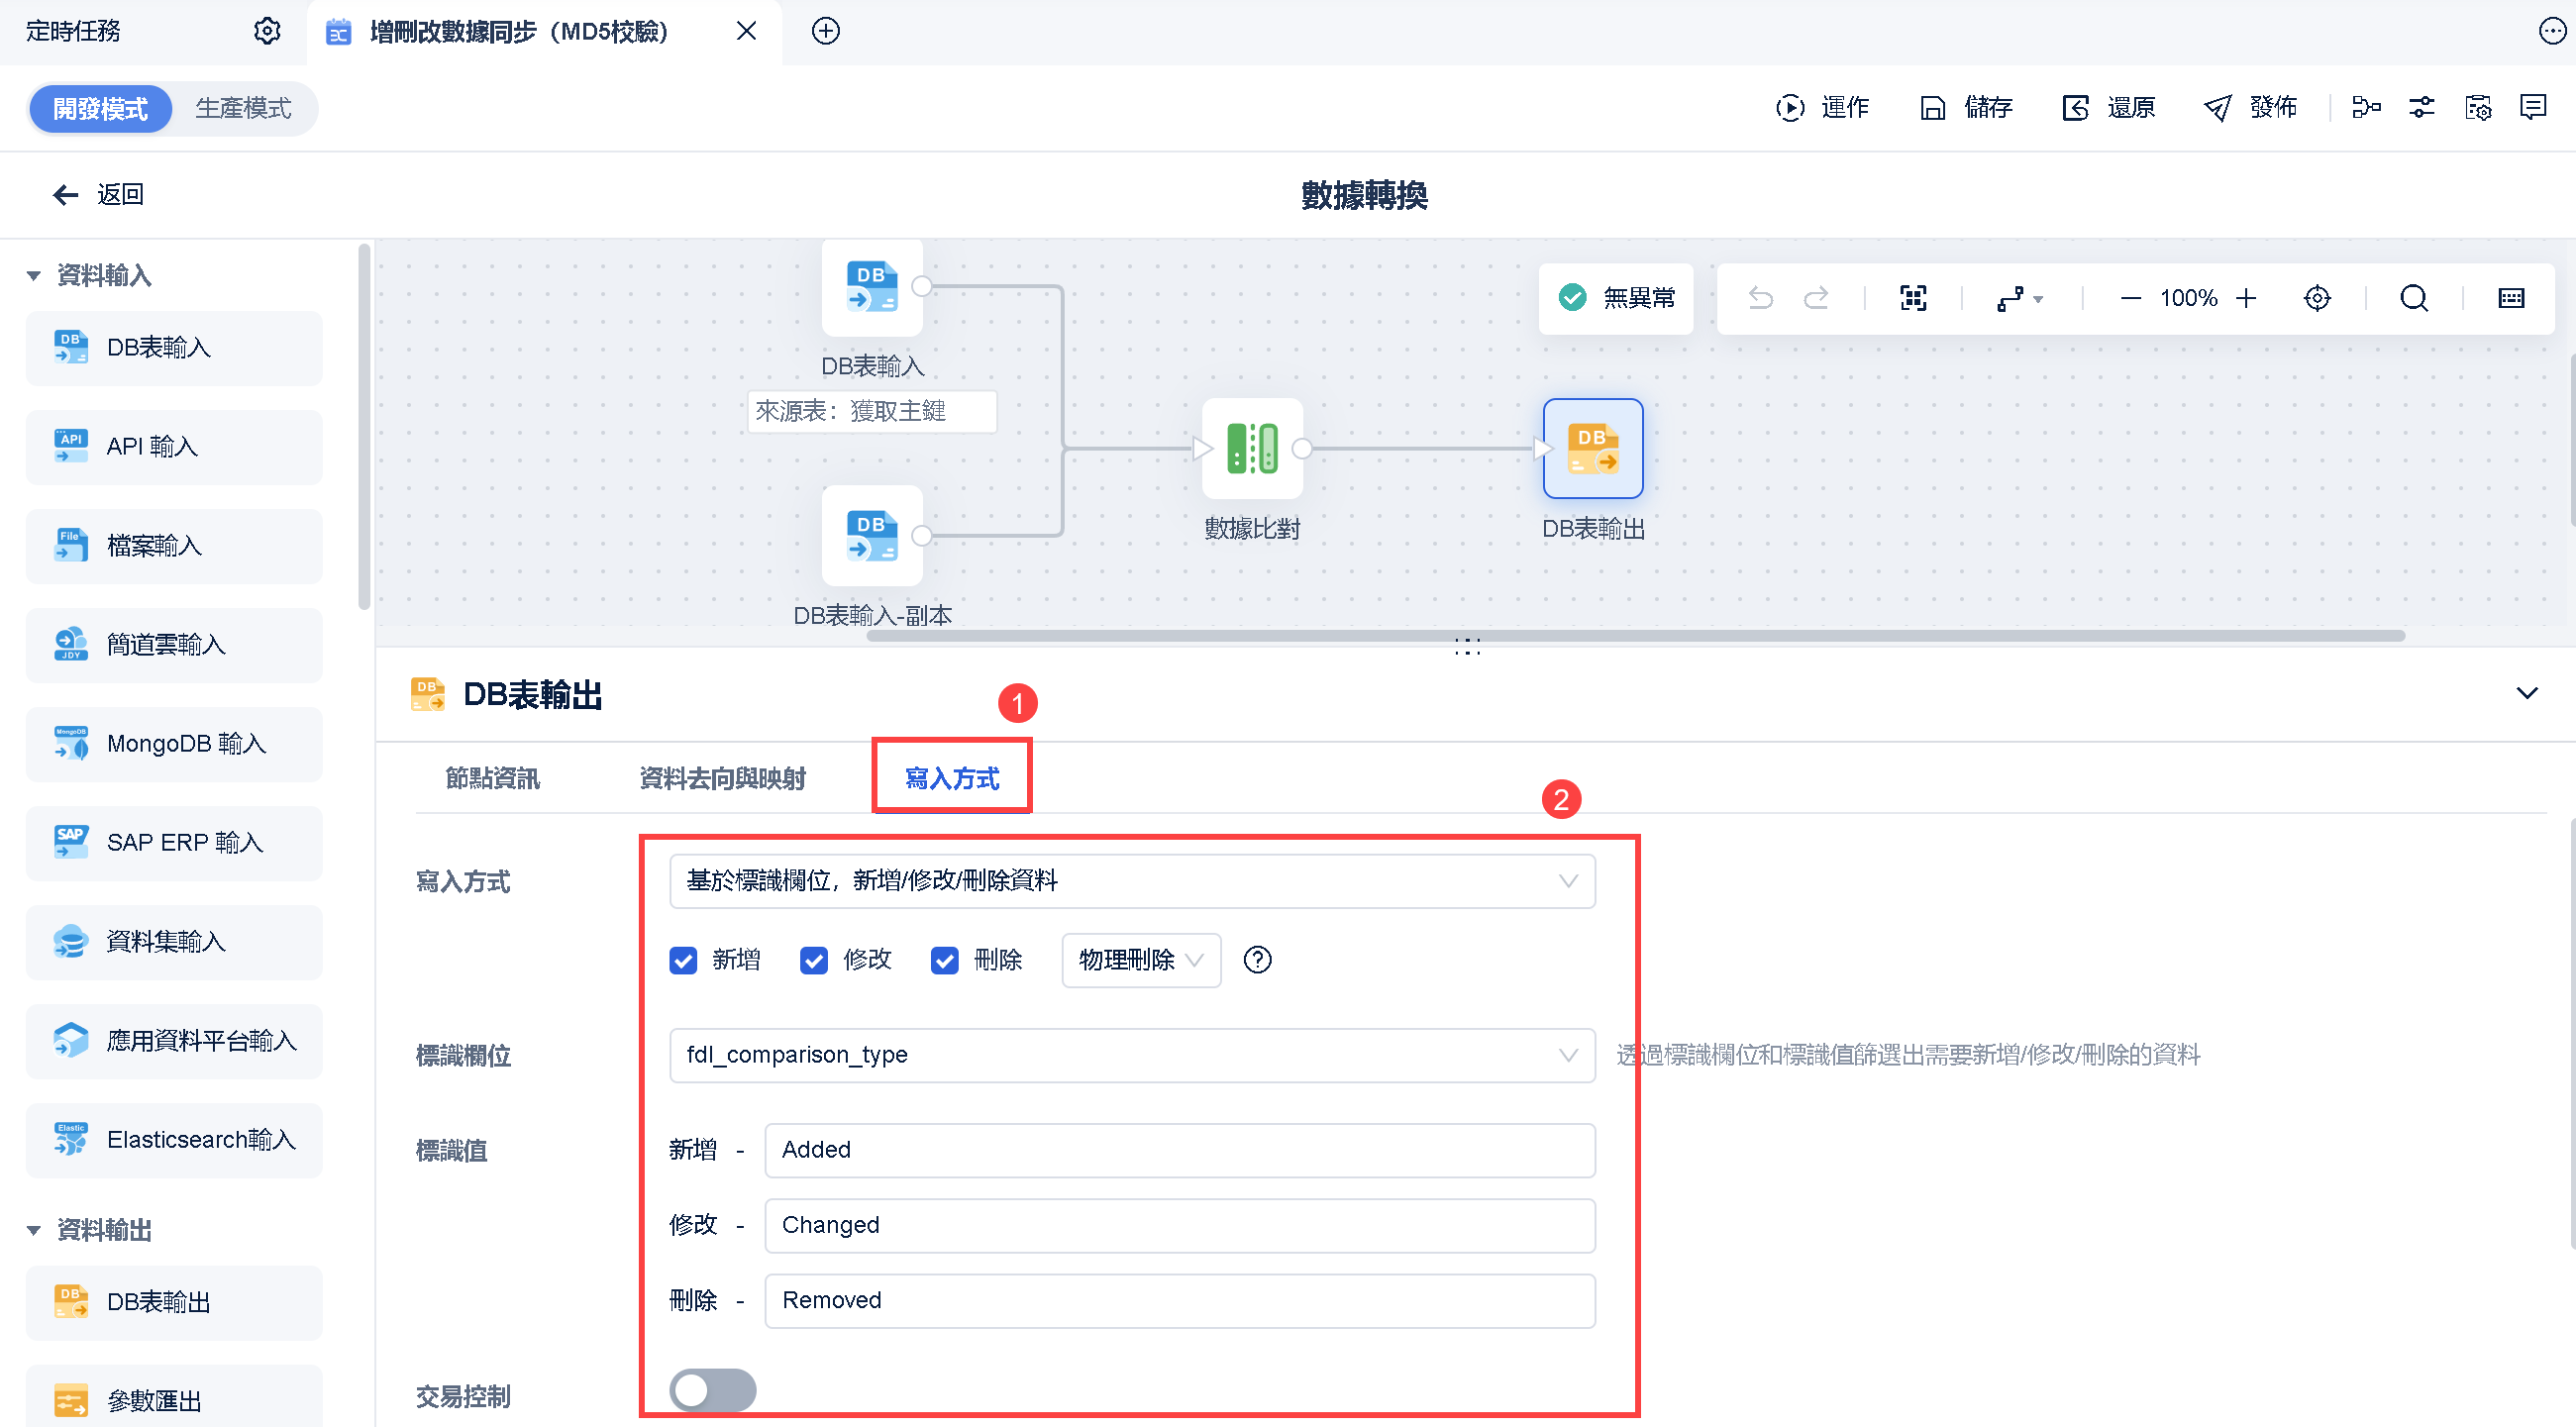2576x1427 pixels.
Task: Open the 物理刪除 dropdown
Action: coord(1140,960)
